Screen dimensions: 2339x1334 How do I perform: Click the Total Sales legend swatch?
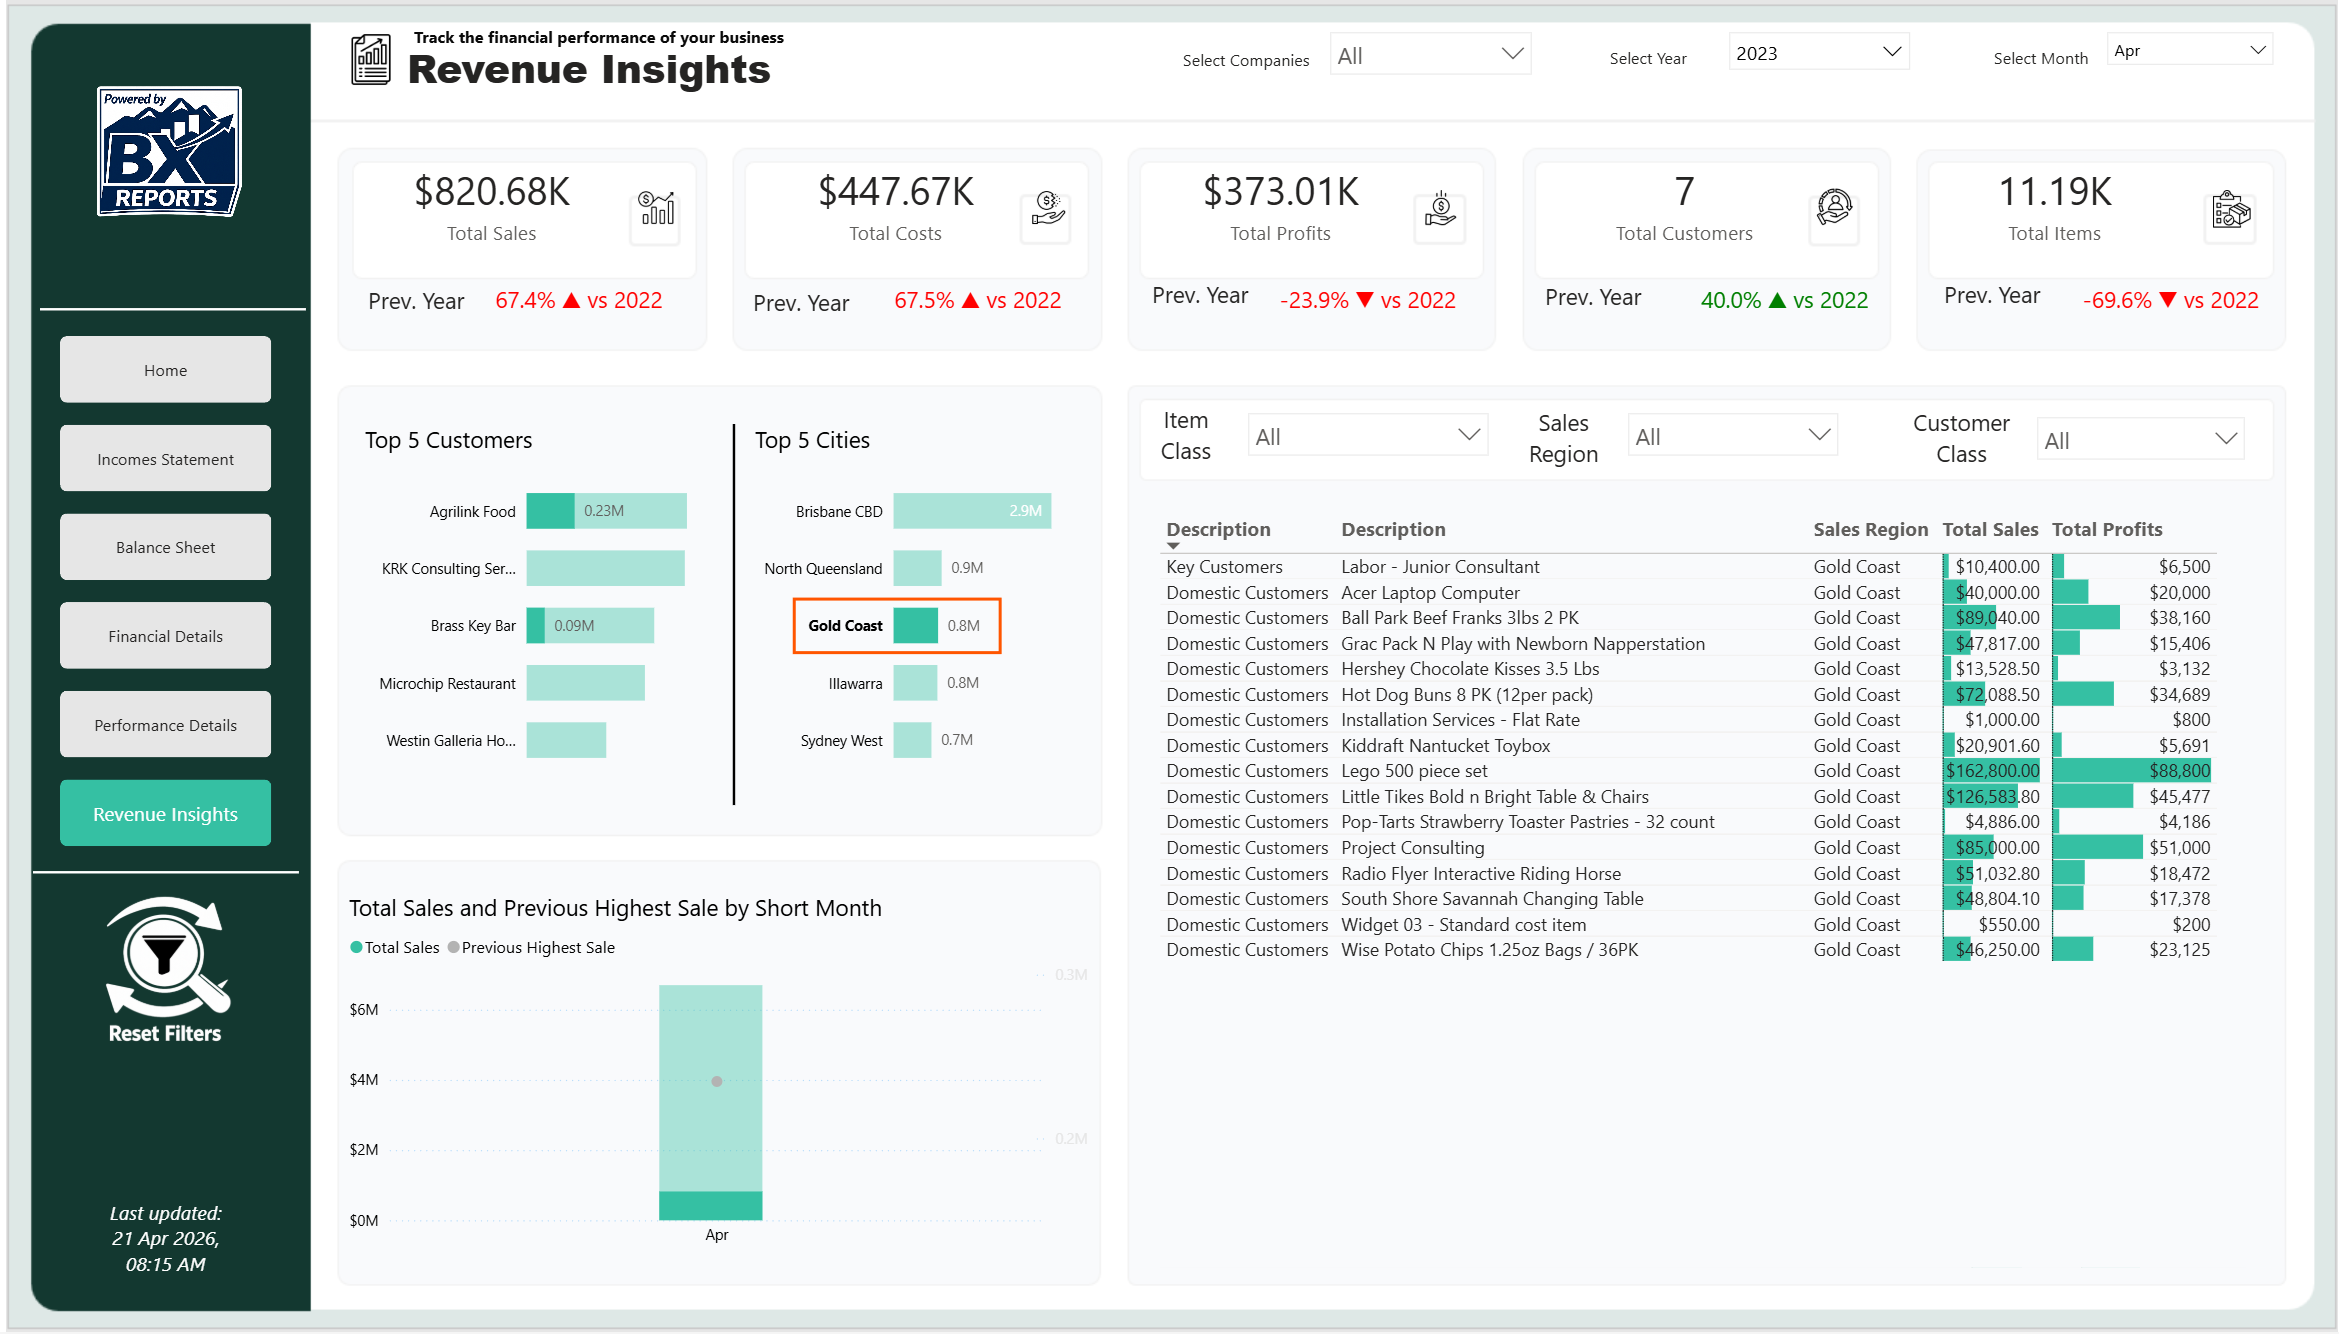[x=356, y=947]
